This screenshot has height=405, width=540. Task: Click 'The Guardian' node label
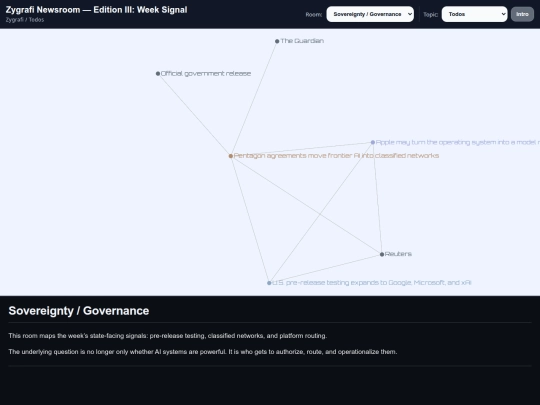[302, 41]
